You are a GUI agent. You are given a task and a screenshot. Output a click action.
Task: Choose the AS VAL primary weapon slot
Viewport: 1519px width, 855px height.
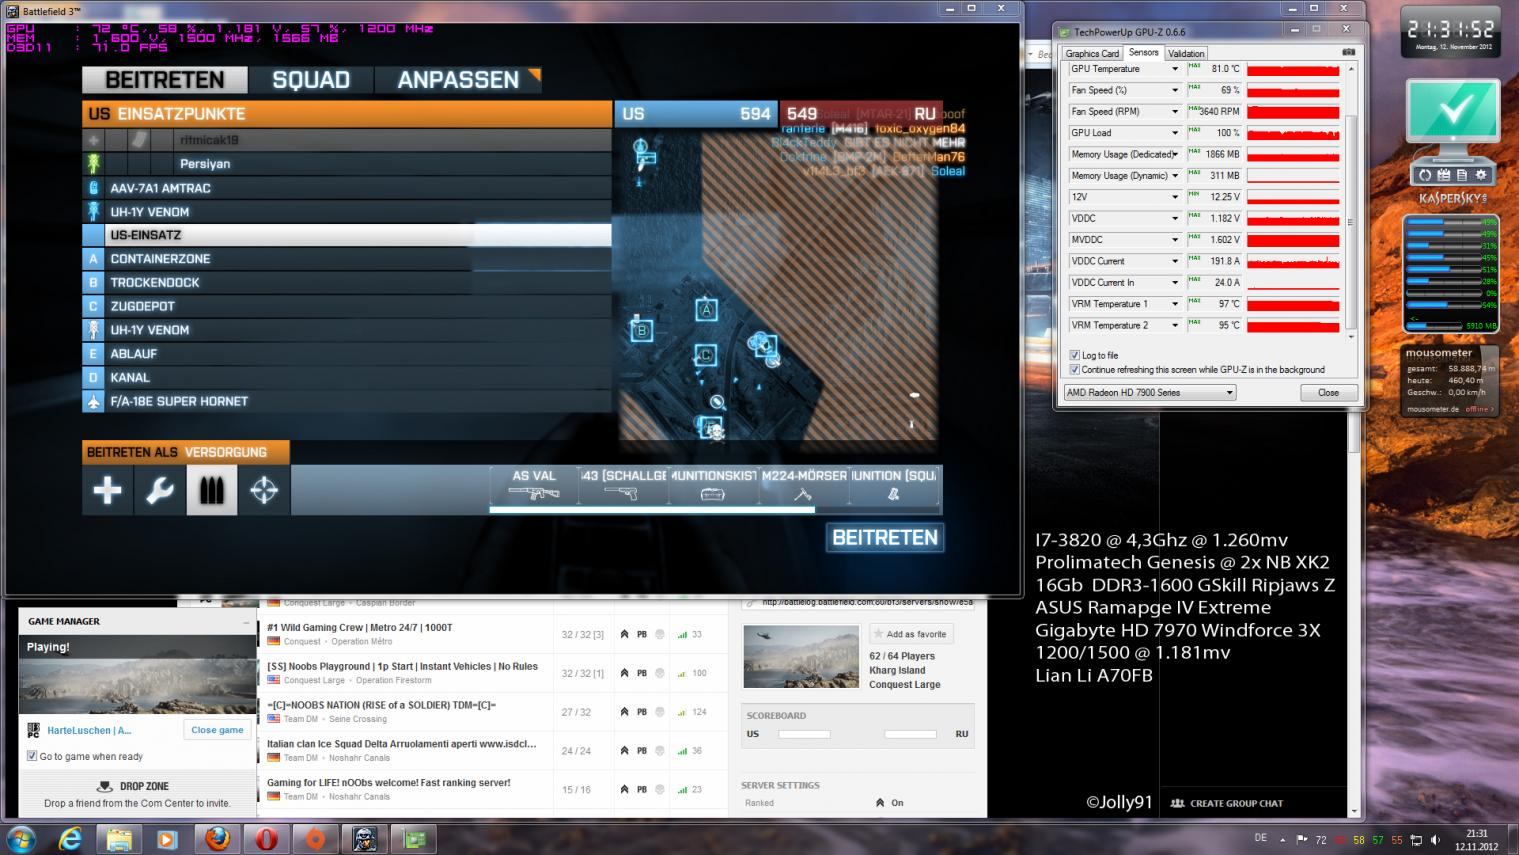coord(534,485)
